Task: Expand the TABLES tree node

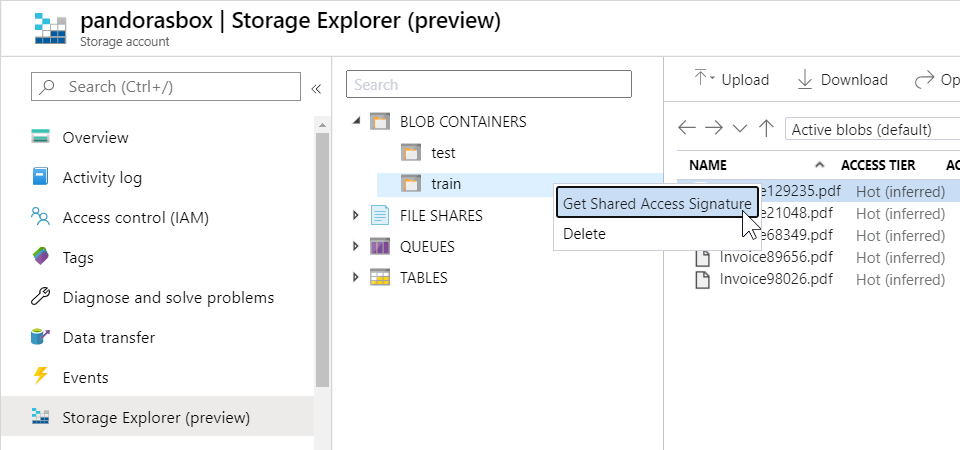Action: (x=357, y=278)
